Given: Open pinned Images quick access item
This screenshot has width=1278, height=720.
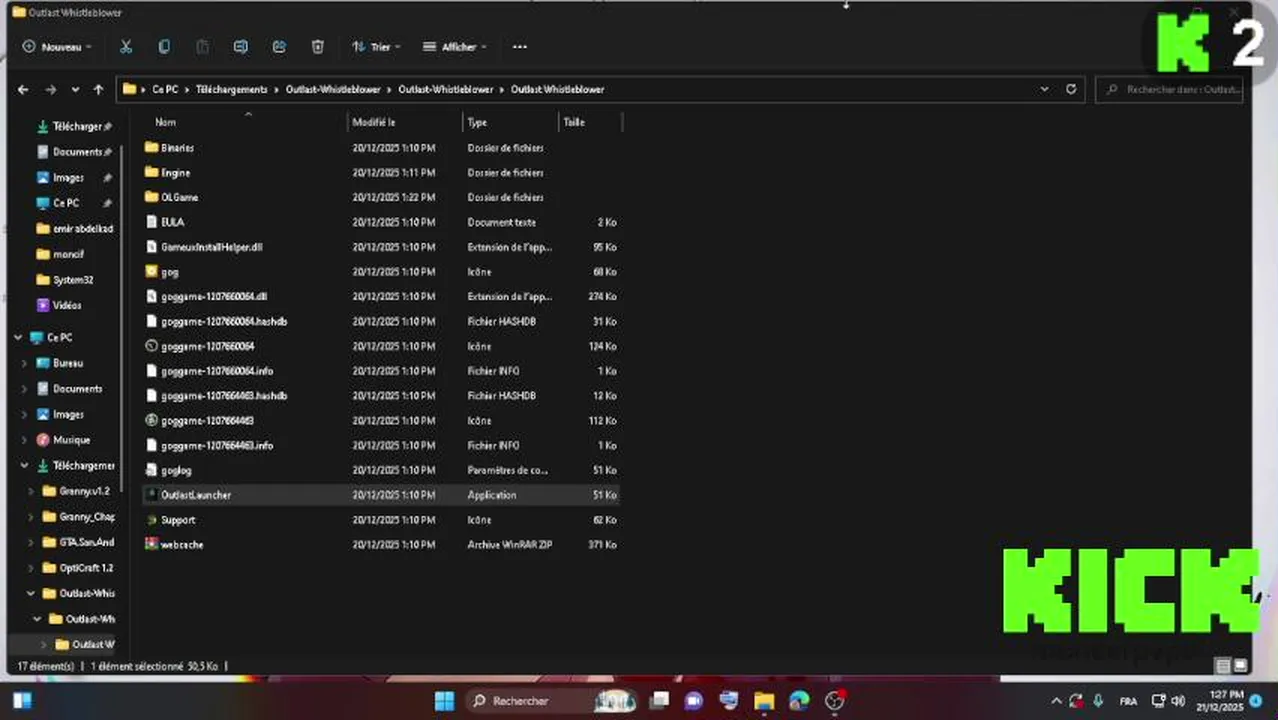Looking at the screenshot, I should pos(66,178).
